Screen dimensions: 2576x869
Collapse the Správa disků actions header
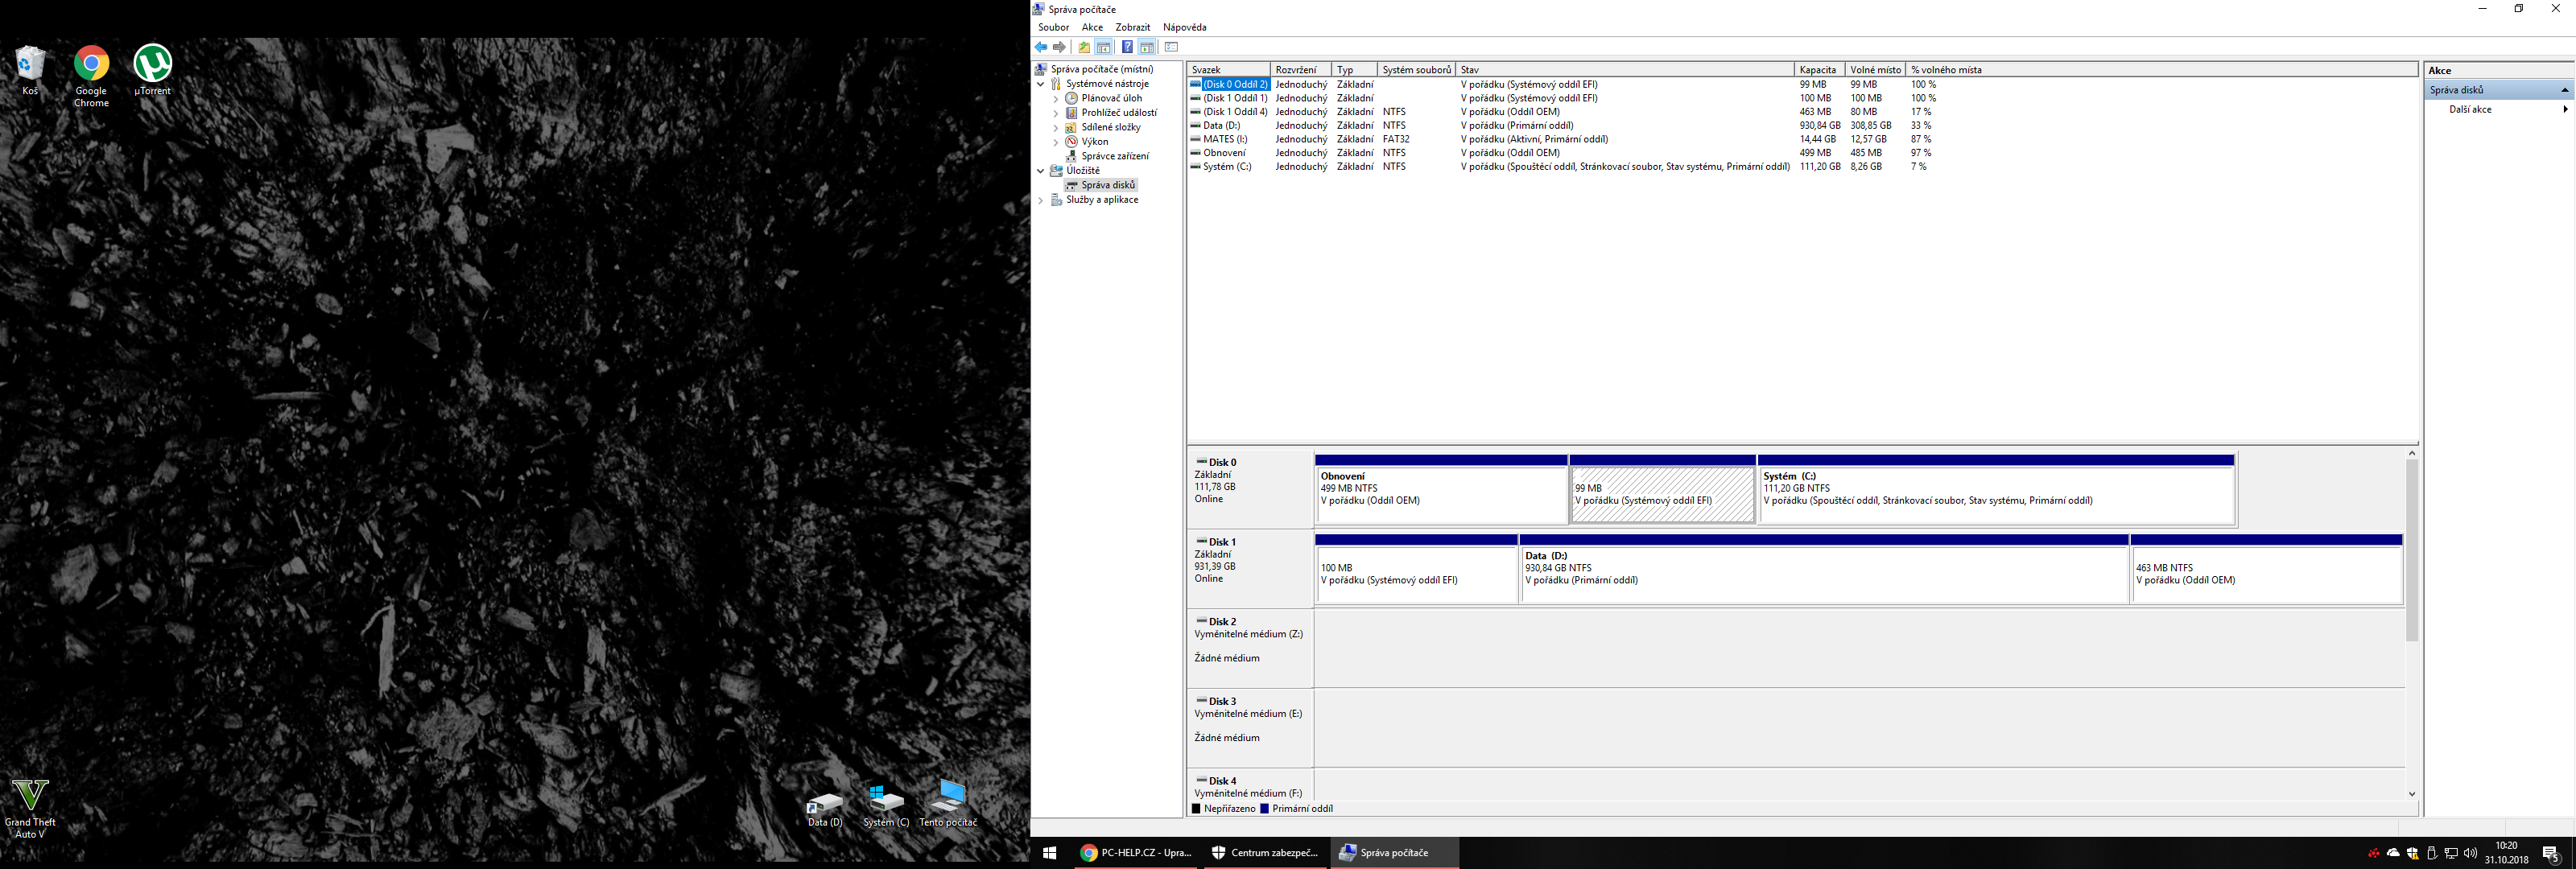(2564, 90)
